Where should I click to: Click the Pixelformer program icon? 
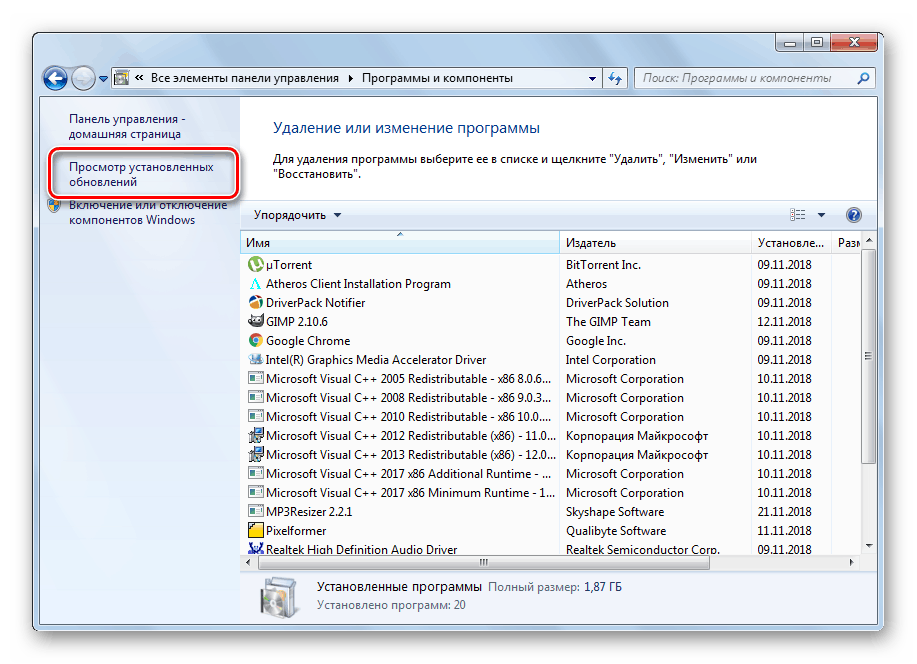(x=256, y=531)
